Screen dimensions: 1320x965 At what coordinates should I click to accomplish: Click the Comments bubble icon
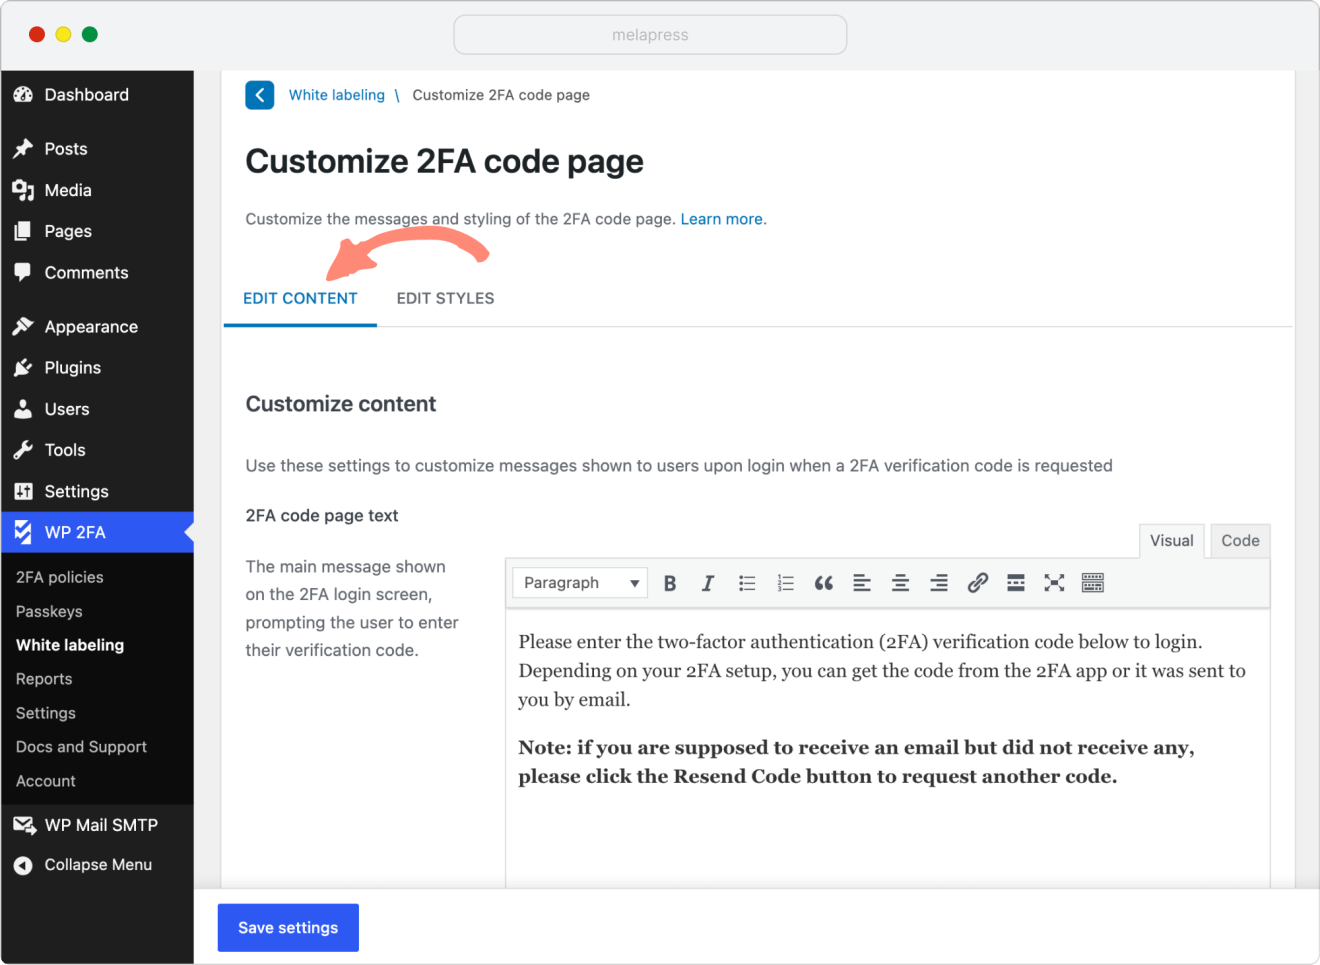point(23,272)
